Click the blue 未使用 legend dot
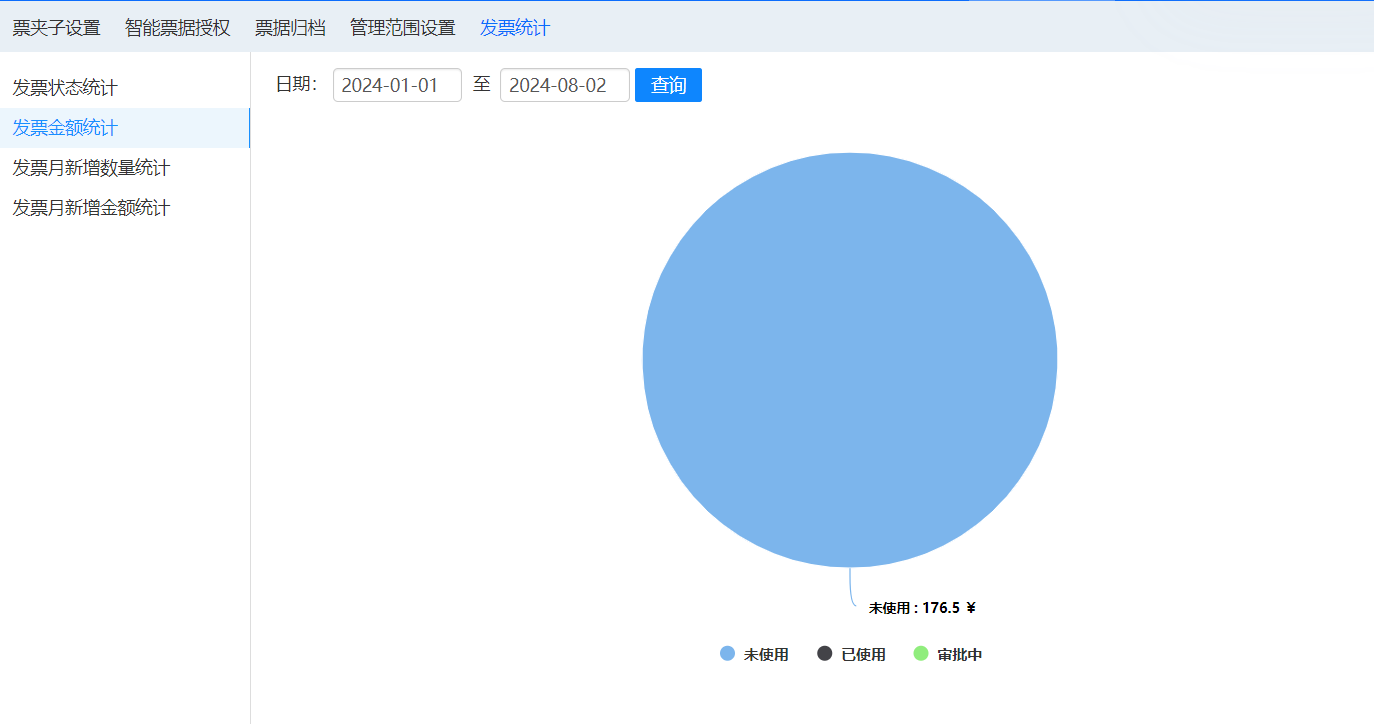1374x724 pixels. click(x=727, y=654)
